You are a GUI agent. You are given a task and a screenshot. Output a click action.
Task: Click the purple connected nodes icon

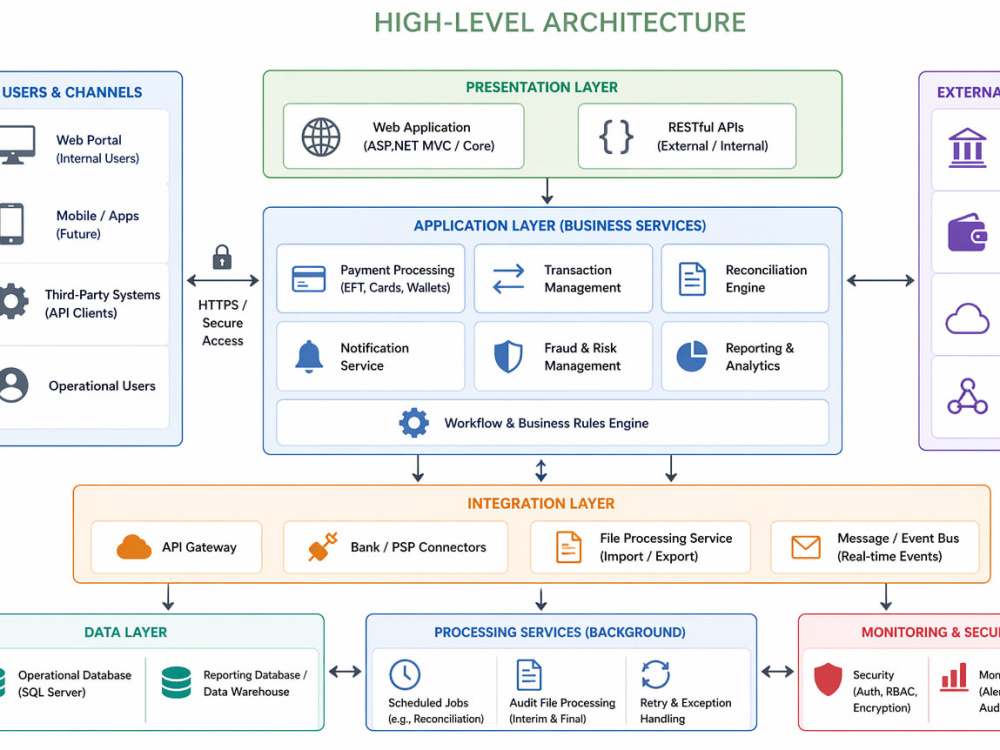[967, 396]
